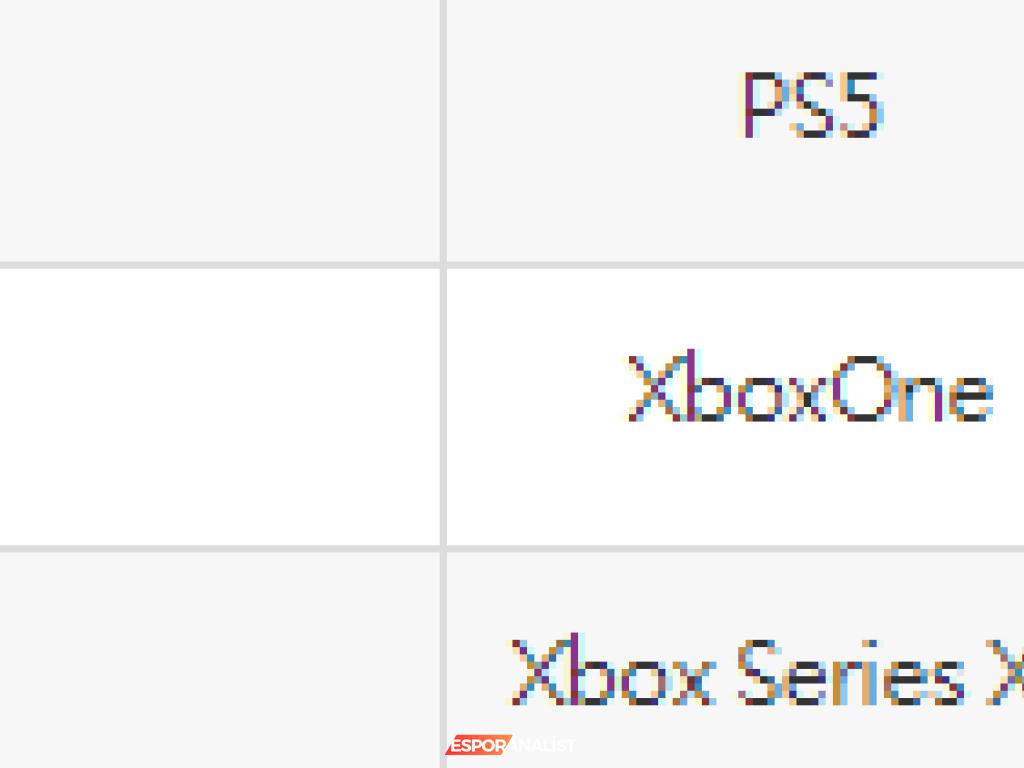Screen dimensions: 1024x768
Task: Click the word Series in the bottom row
Action: click(x=851, y=672)
